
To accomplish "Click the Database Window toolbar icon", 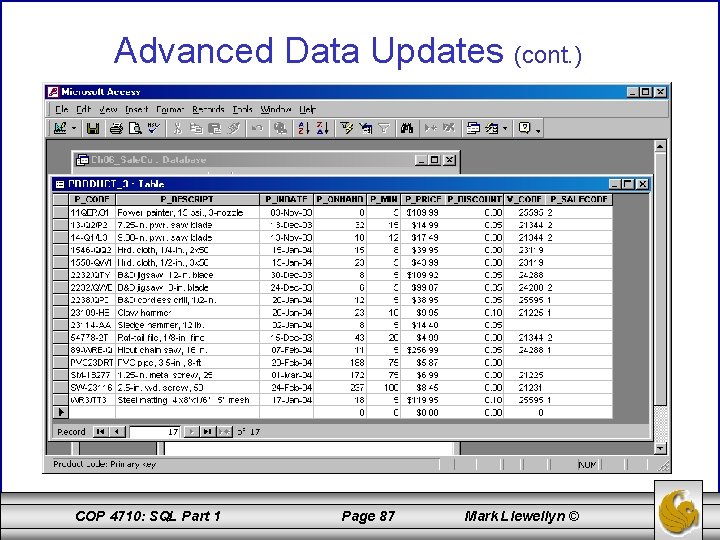I will (473, 128).
